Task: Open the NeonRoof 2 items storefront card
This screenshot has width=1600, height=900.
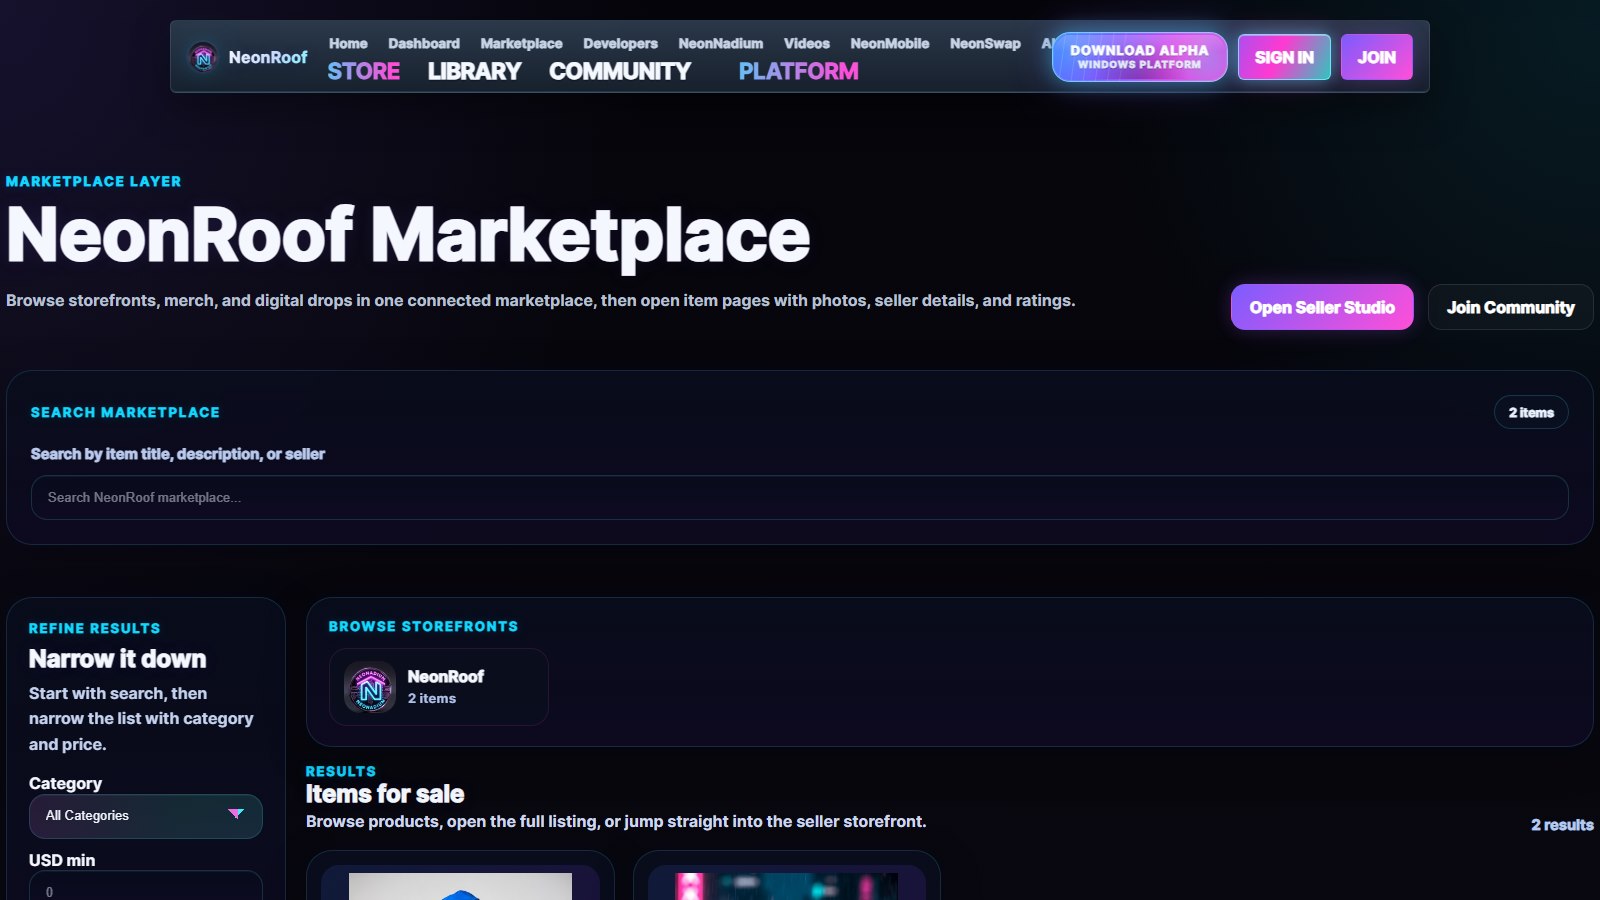Action: pyautogui.click(x=438, y=687)
